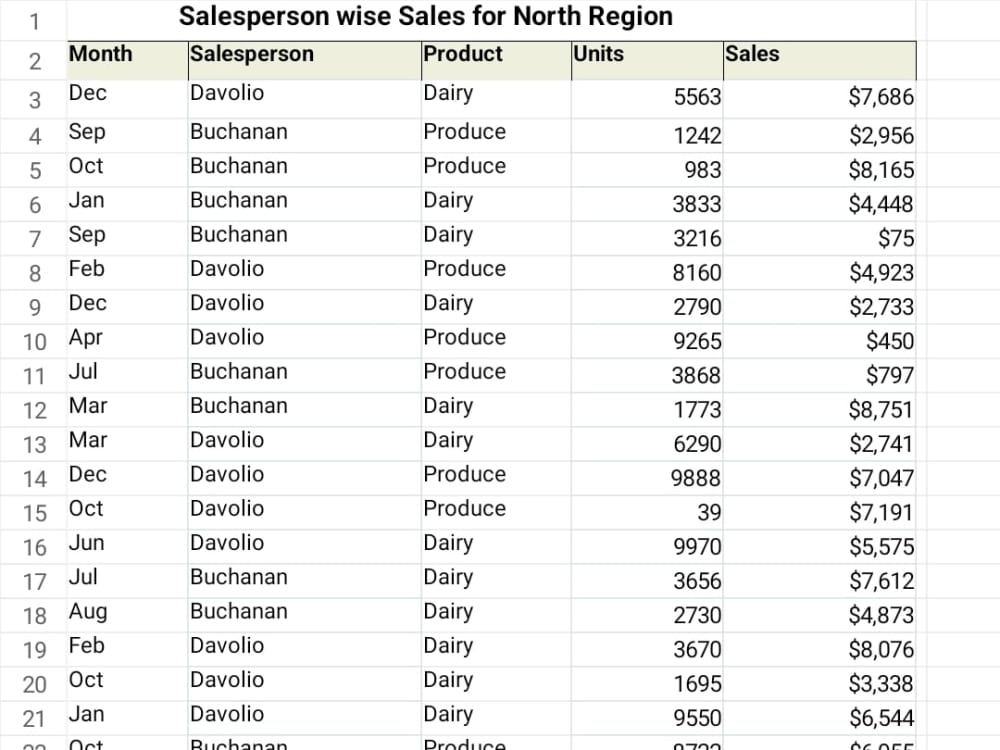Select the Jun month cell

128,547
